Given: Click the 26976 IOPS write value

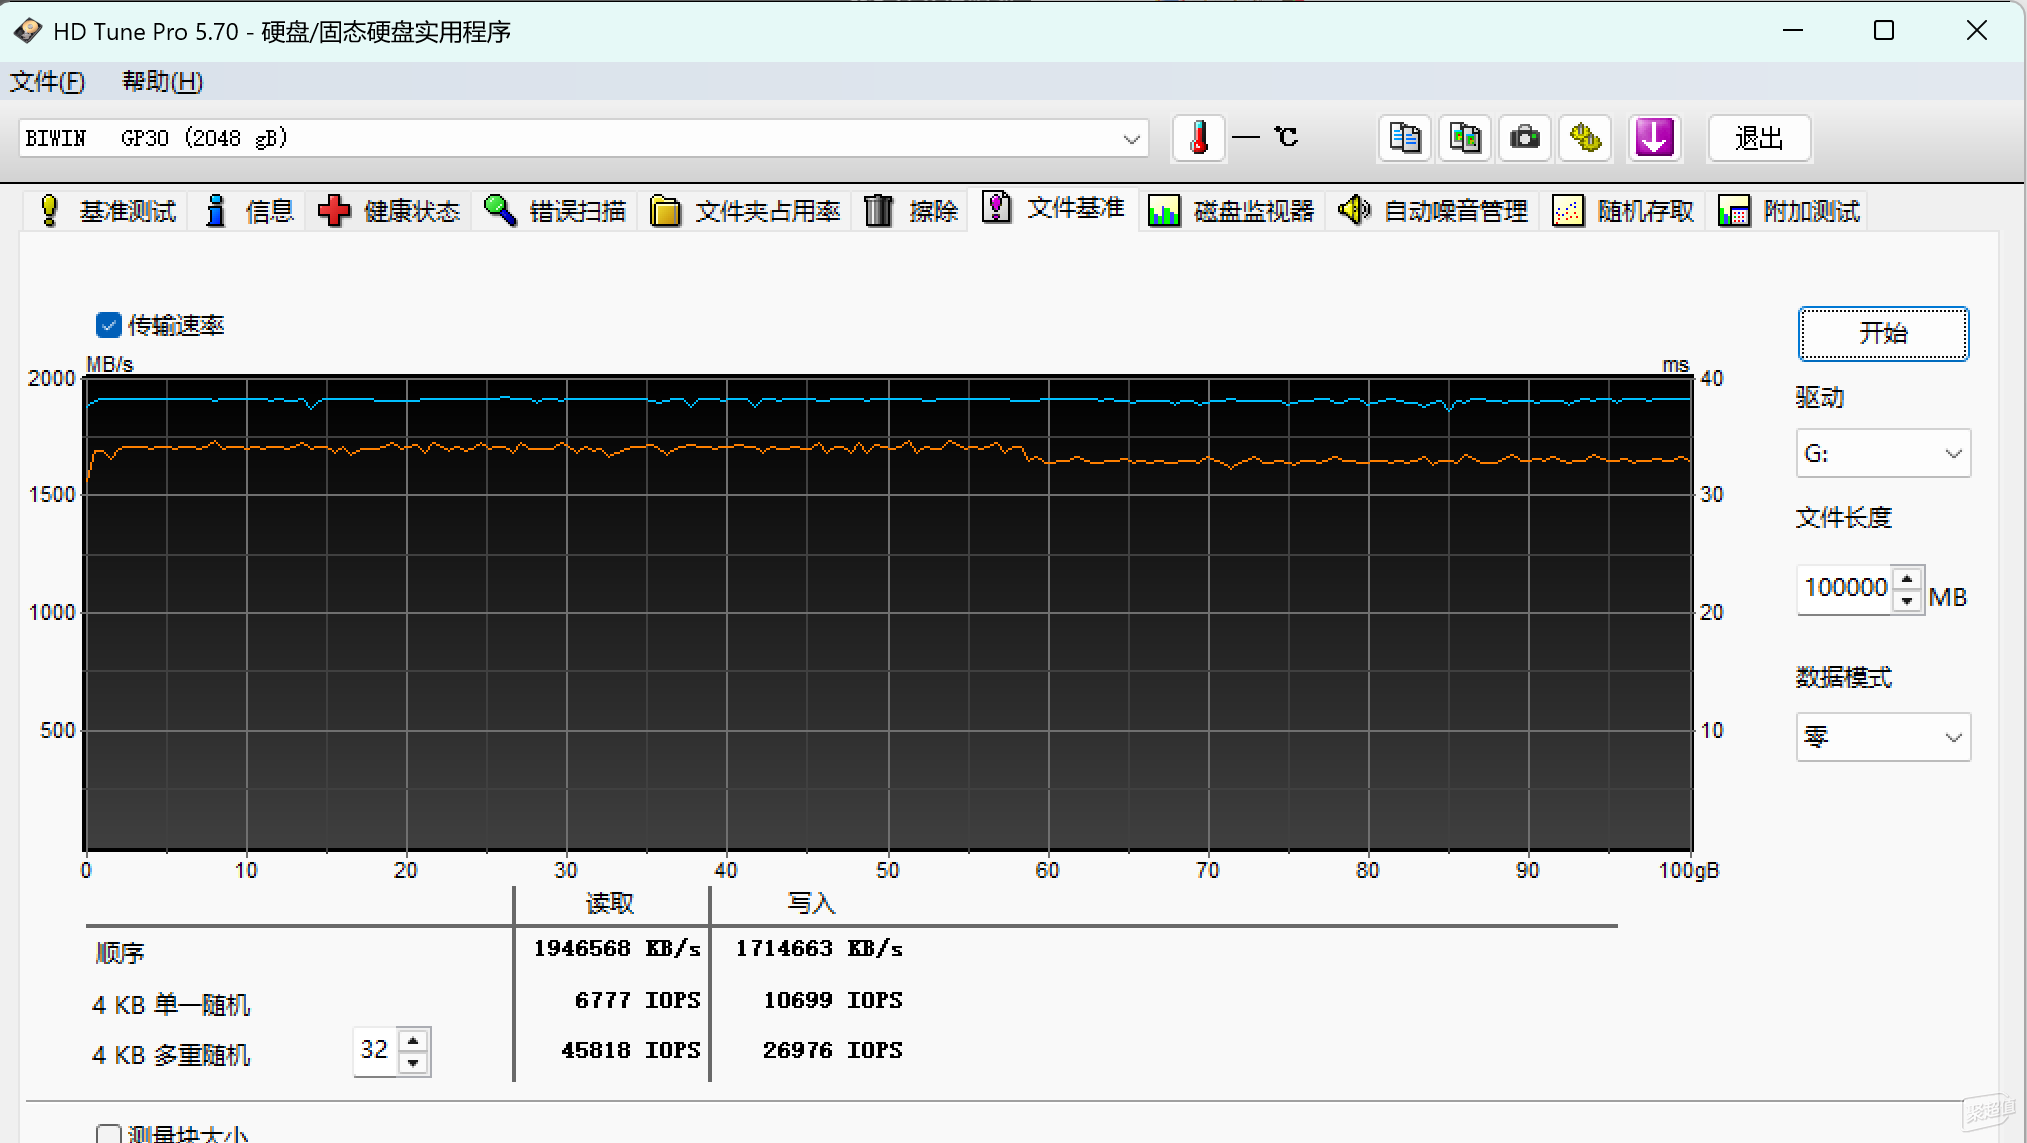Looking at the screenshot, I should 833,1050.
